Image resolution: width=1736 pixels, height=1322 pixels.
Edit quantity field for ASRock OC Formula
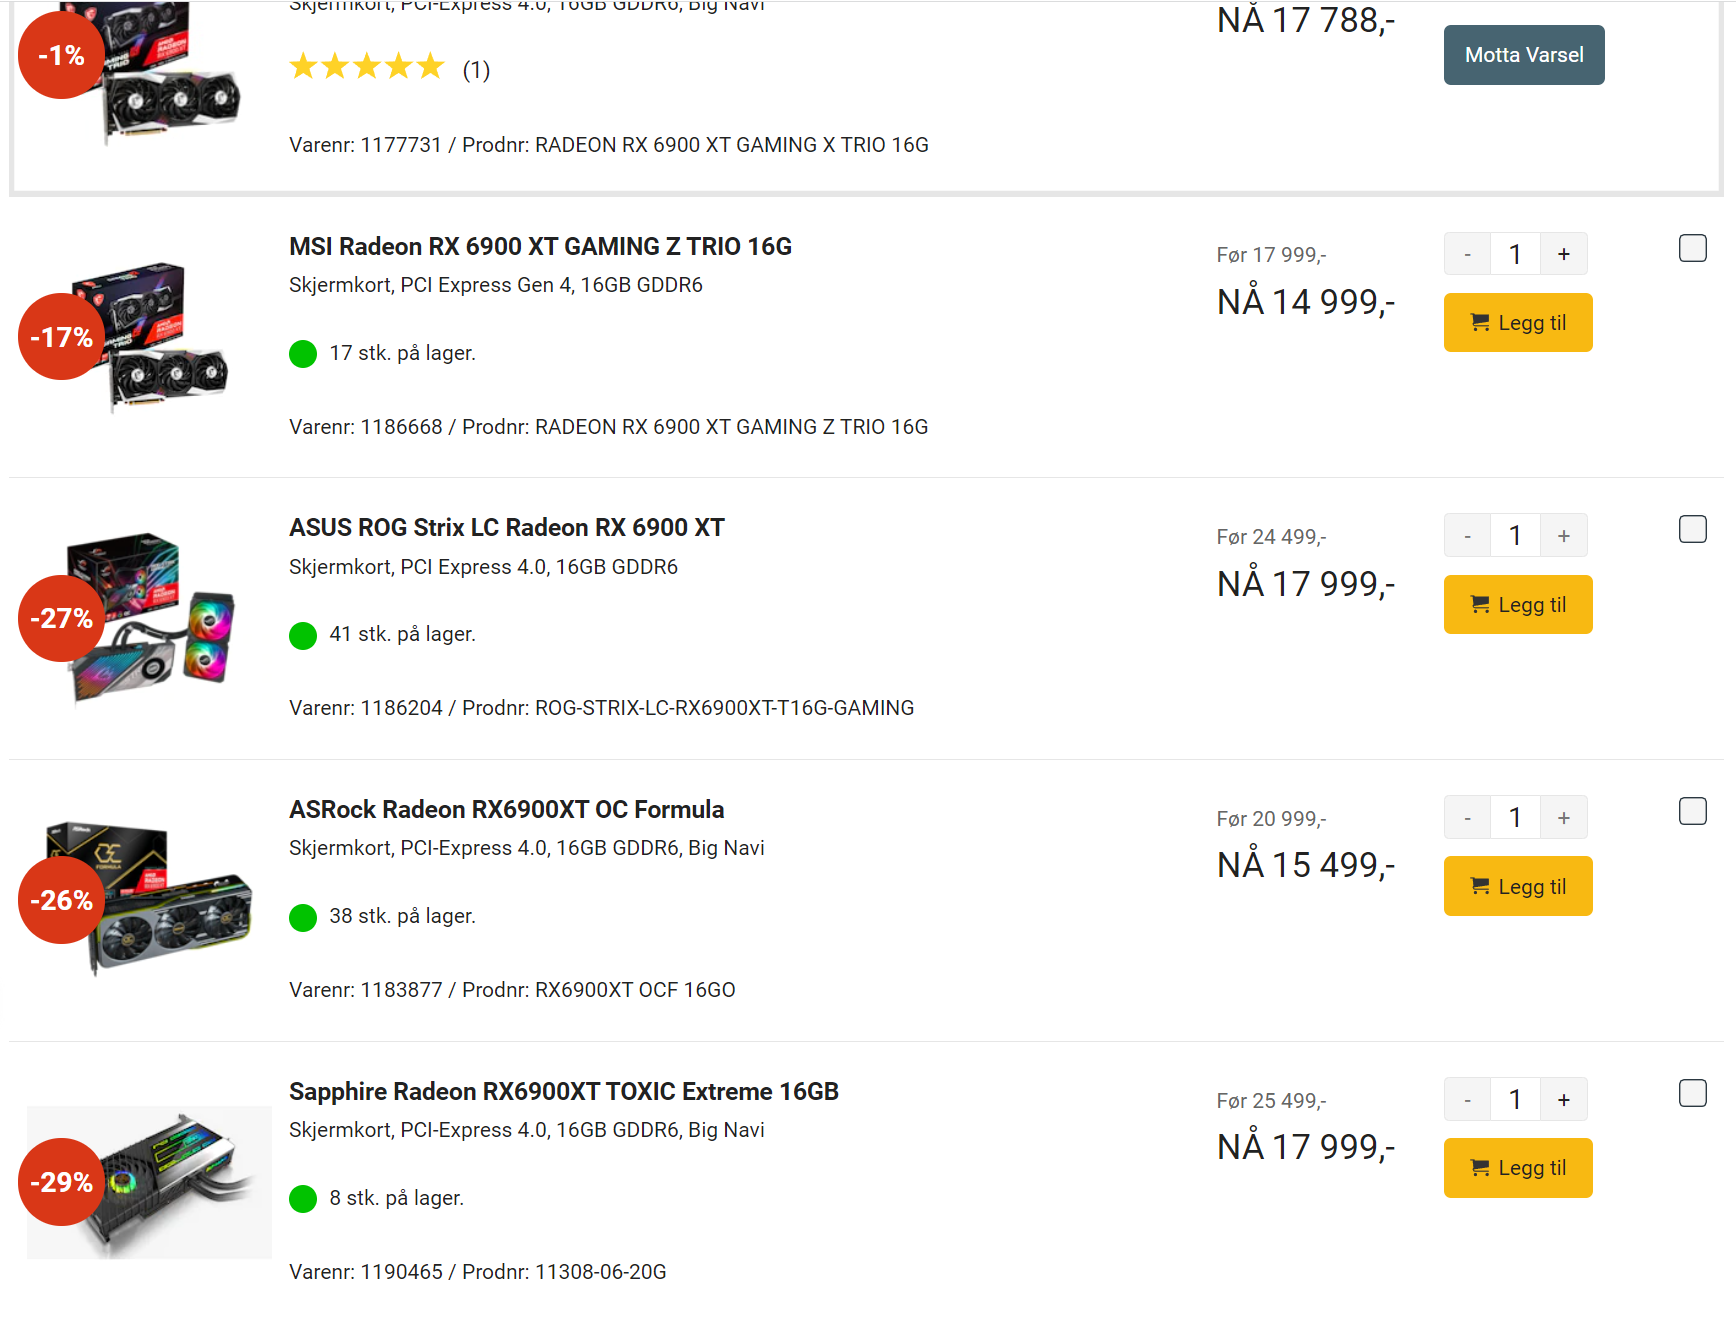1515,818
